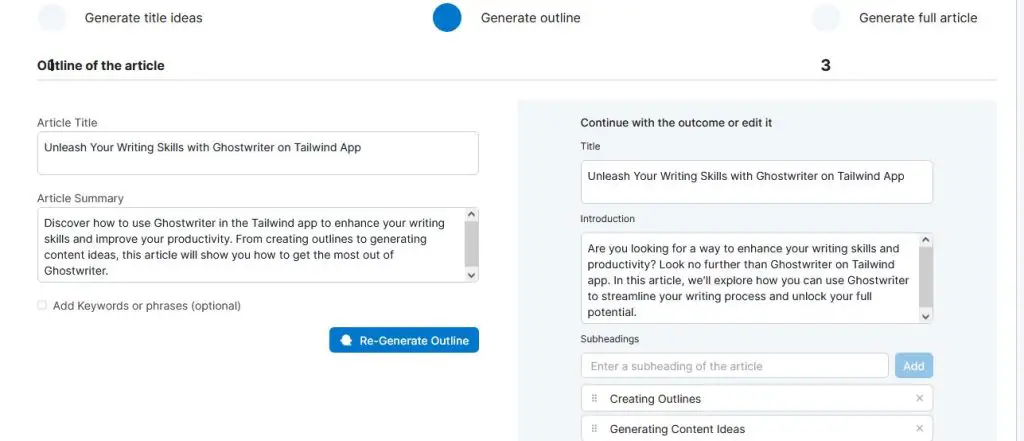Click the Generate title ideas step circle

[52, 18]
